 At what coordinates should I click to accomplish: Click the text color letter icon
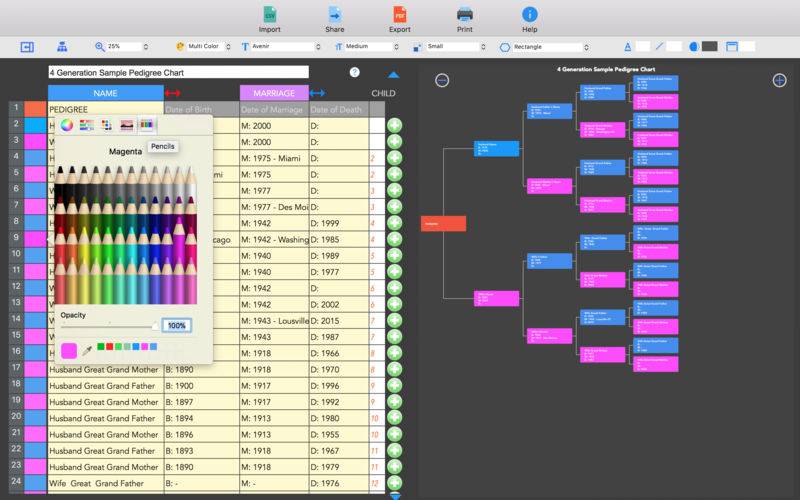coord(628,46)
